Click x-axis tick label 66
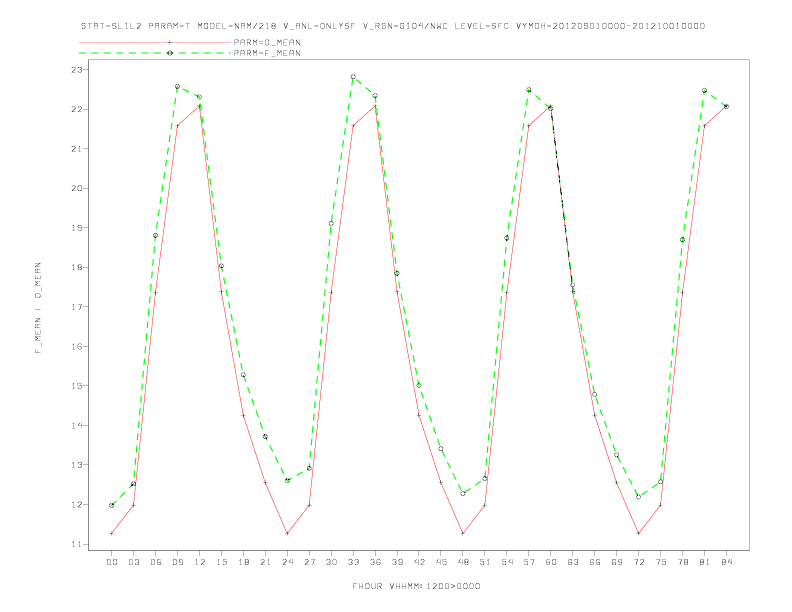Screen dimensions: 792x612 click(x=595, y=562)
